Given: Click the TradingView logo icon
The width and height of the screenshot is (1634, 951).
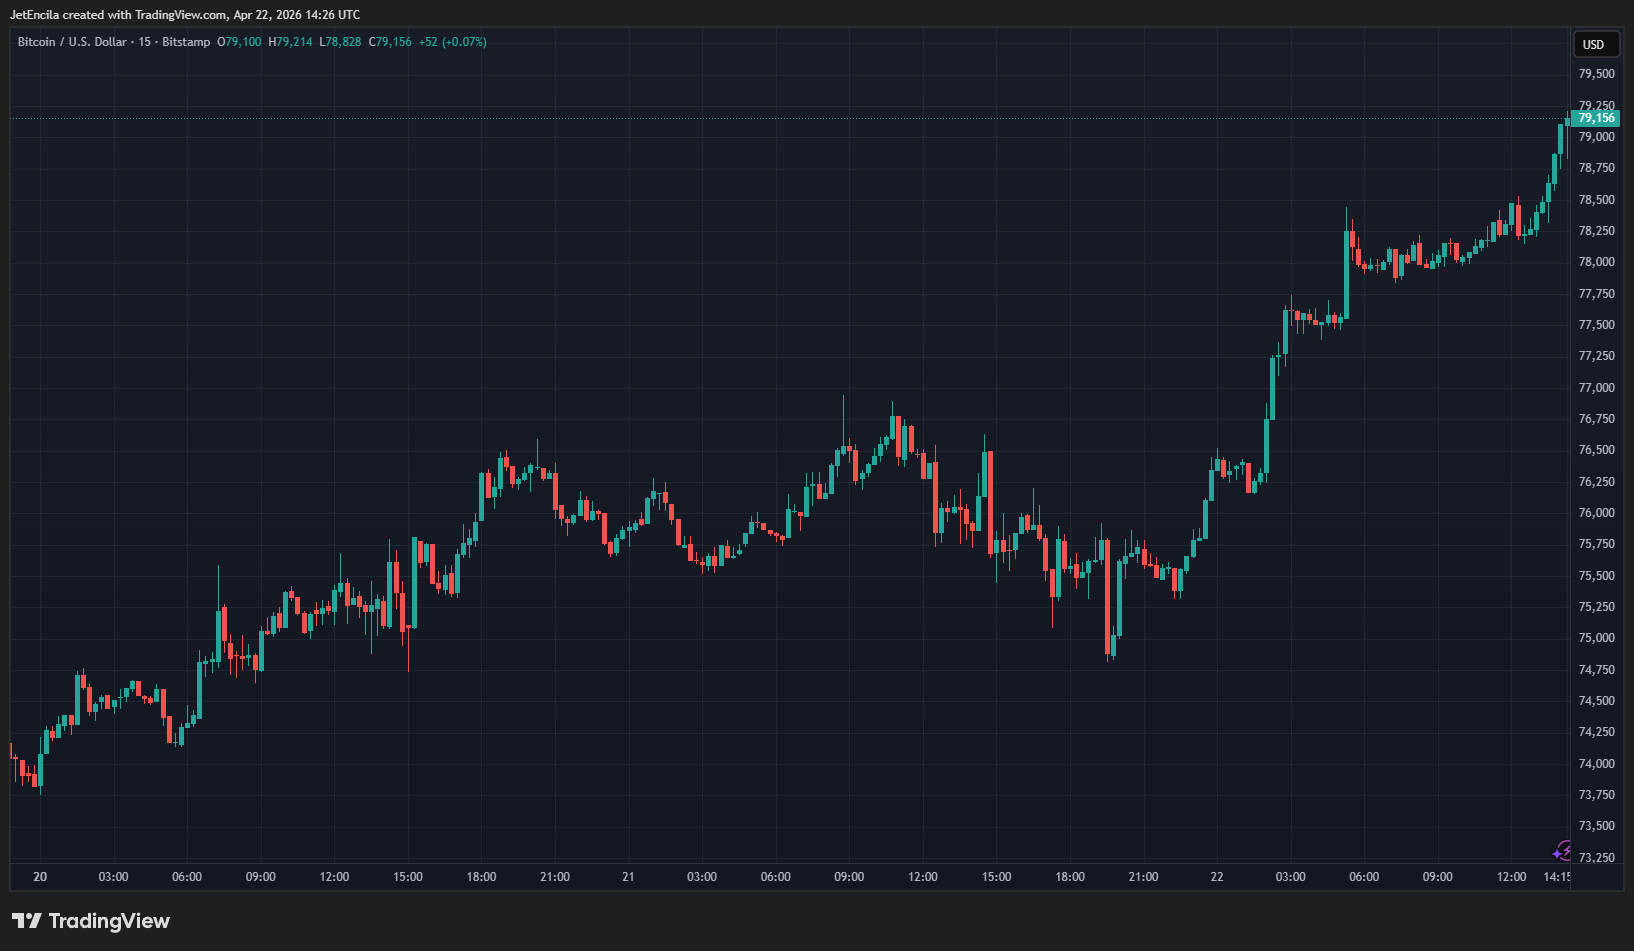Looking at the screenshot, I should click(26, 921).
